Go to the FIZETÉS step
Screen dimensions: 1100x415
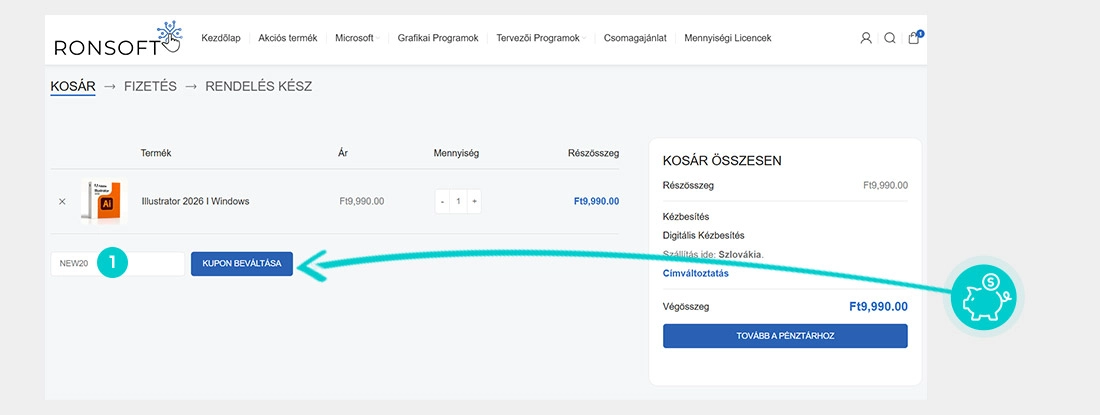pos(150,86)
